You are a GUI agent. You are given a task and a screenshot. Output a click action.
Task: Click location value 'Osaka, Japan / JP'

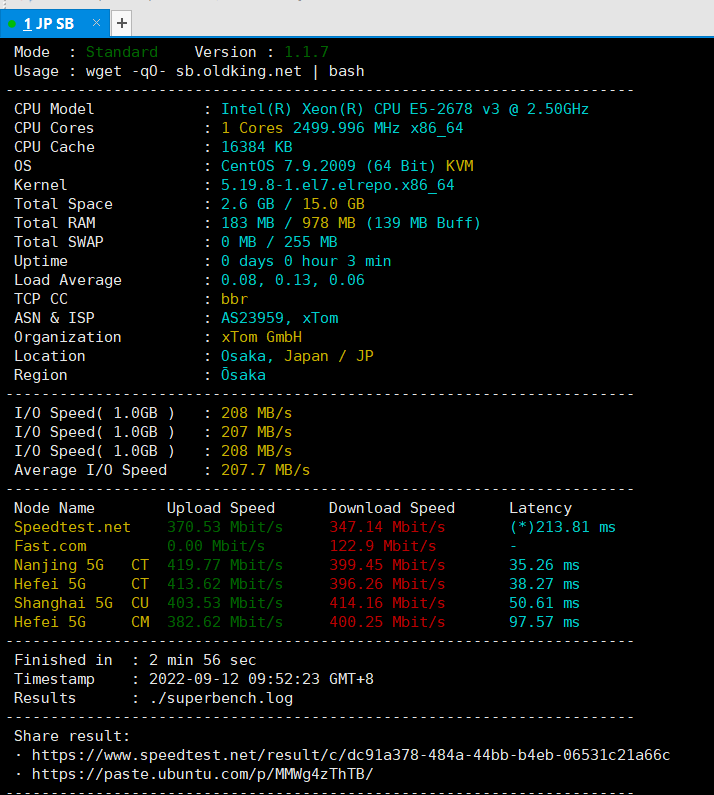tap(297, 356)
